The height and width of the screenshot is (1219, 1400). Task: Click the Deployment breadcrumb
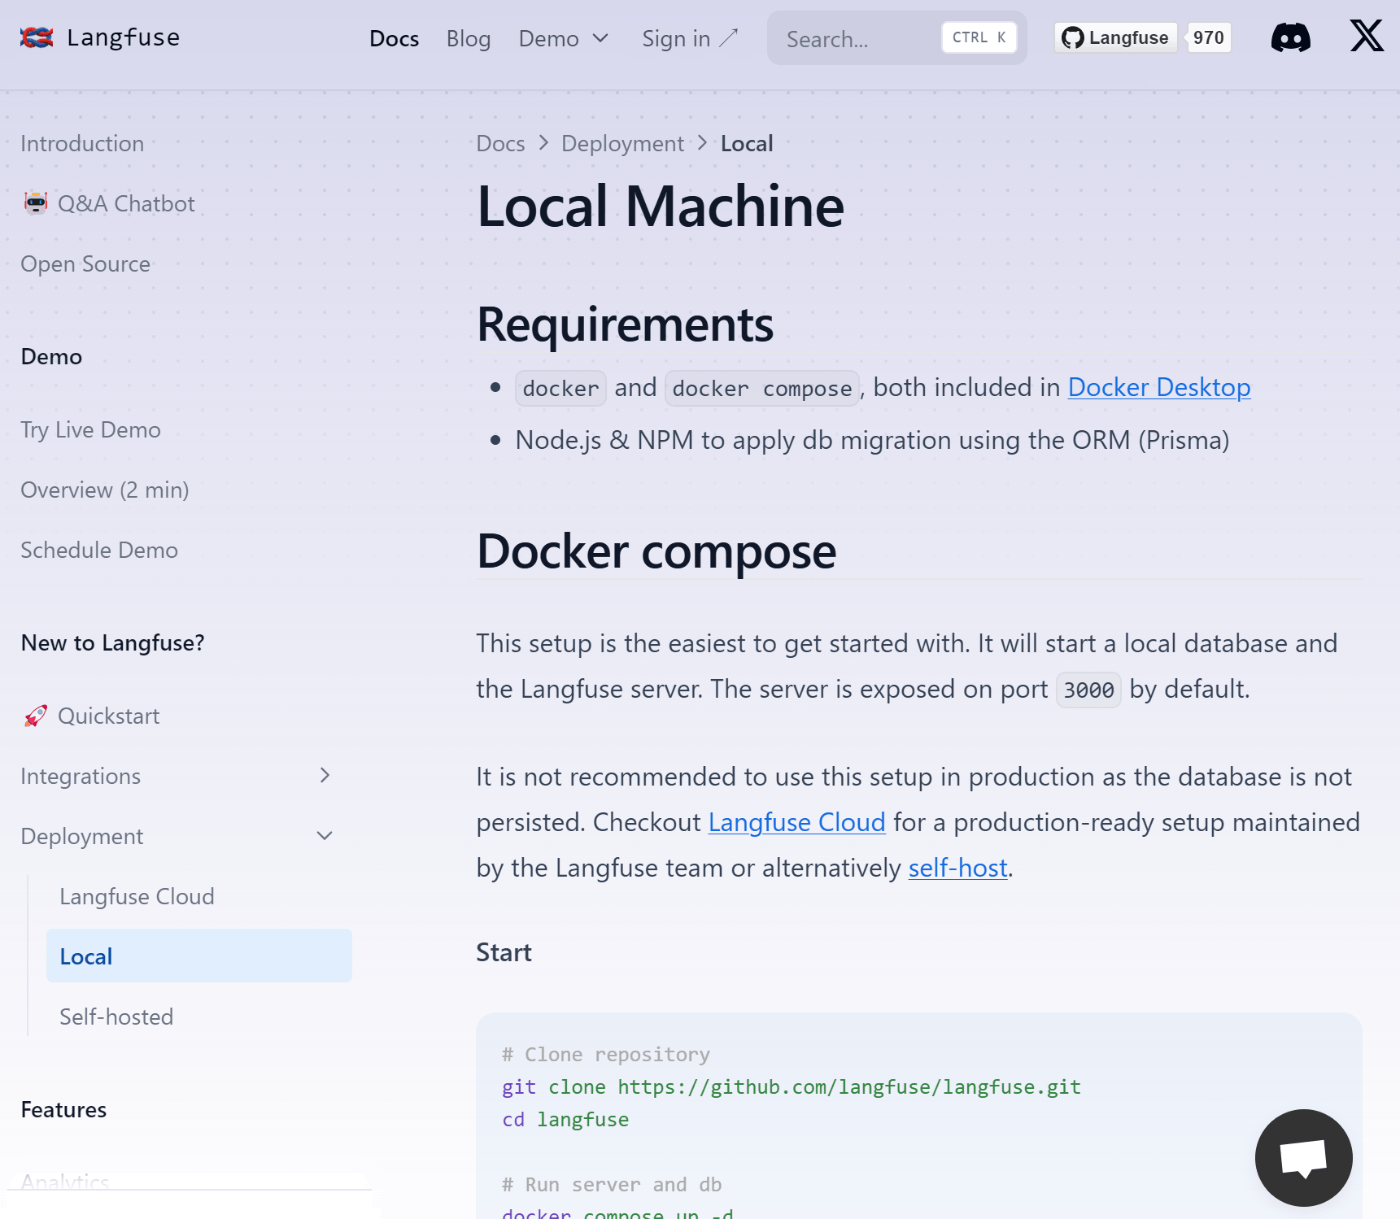[622, 143]
